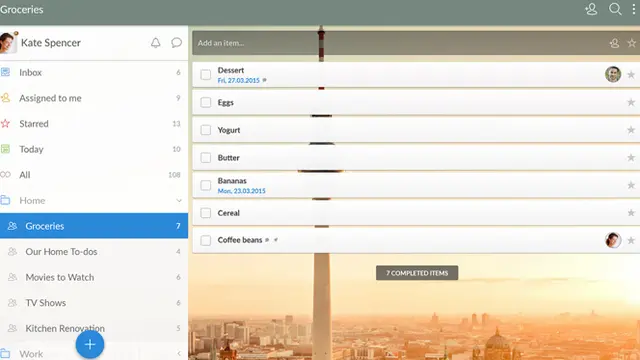The image size is (640, 360).
Task: Open the Yogurt item details
Action: click(x=416, y=130)
